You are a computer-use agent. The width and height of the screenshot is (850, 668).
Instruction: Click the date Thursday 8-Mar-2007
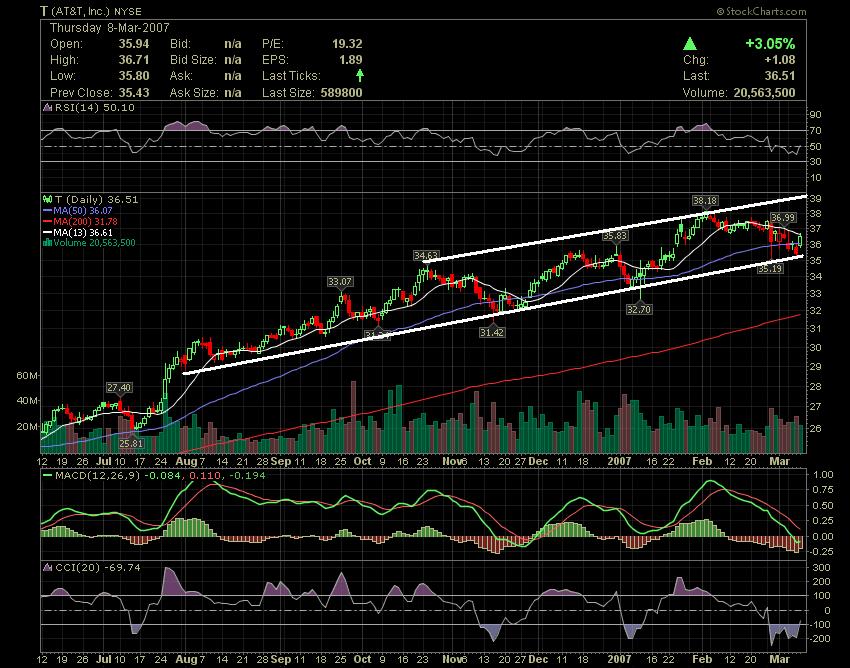pos(110,28)
